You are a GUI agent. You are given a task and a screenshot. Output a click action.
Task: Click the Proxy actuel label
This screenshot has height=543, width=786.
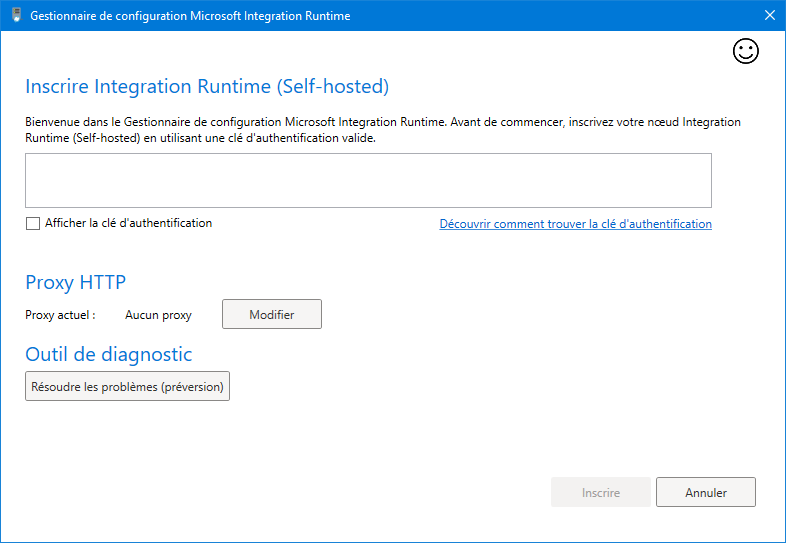coord(60,315)
